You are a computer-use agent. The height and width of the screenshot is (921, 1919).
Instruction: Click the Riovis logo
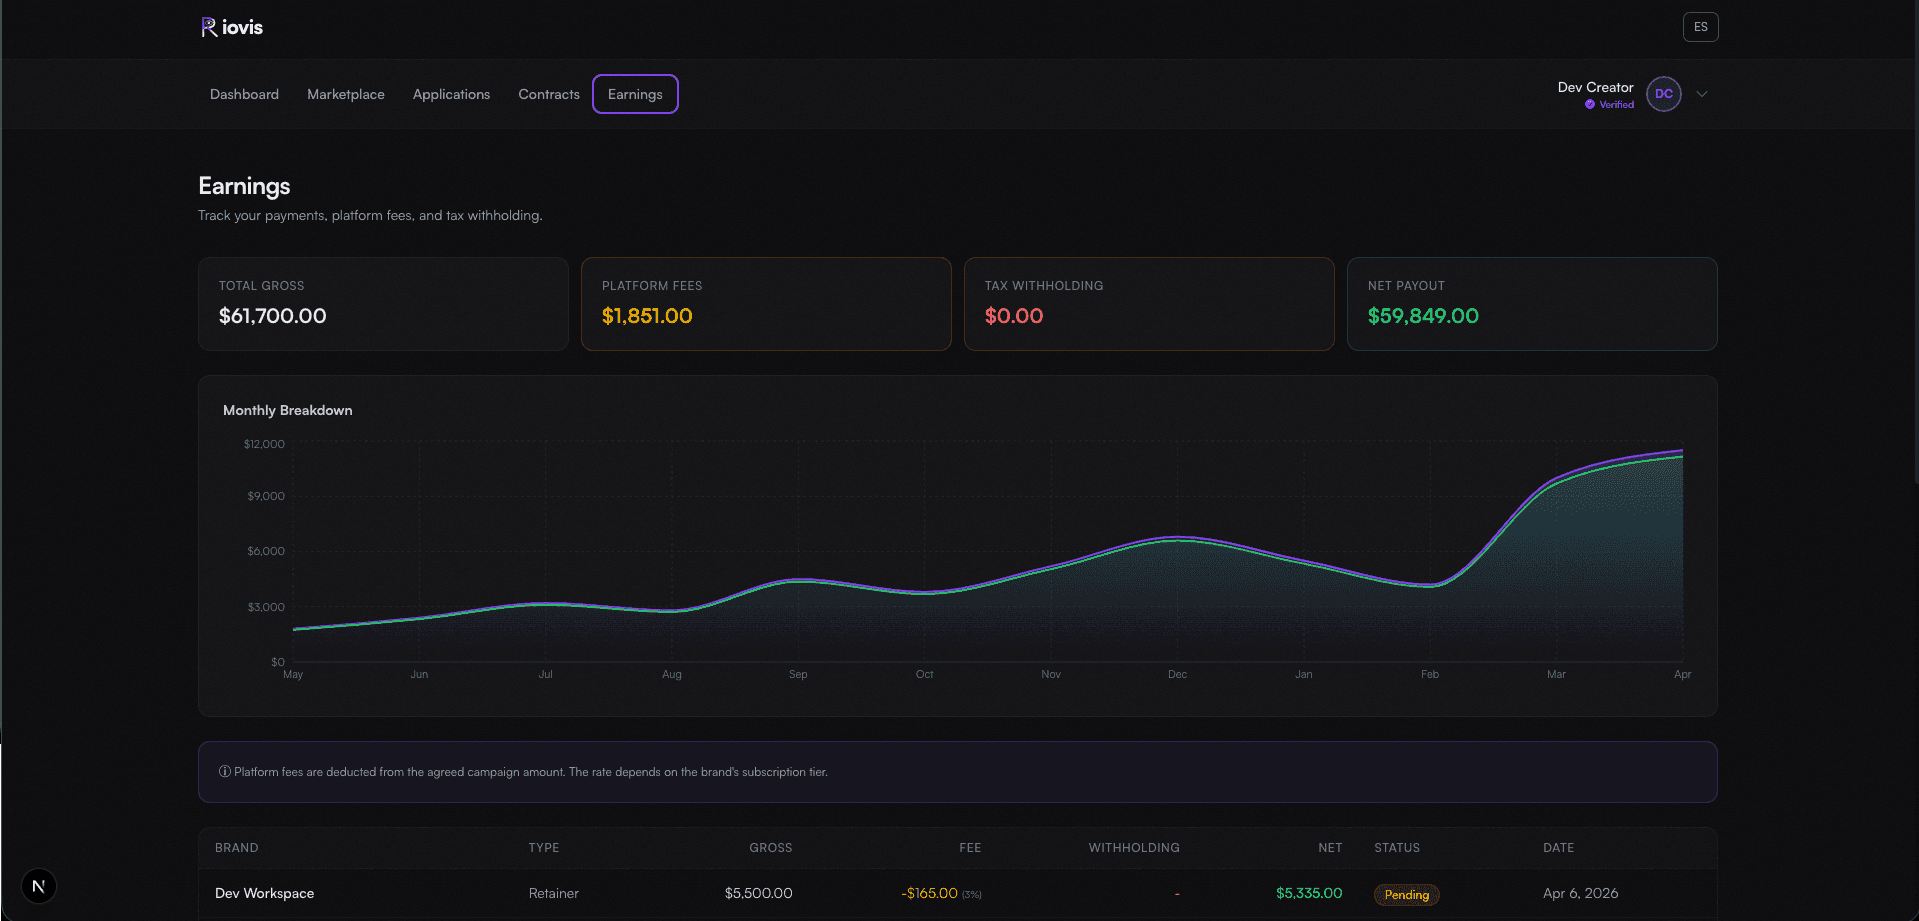coord(232,27)
